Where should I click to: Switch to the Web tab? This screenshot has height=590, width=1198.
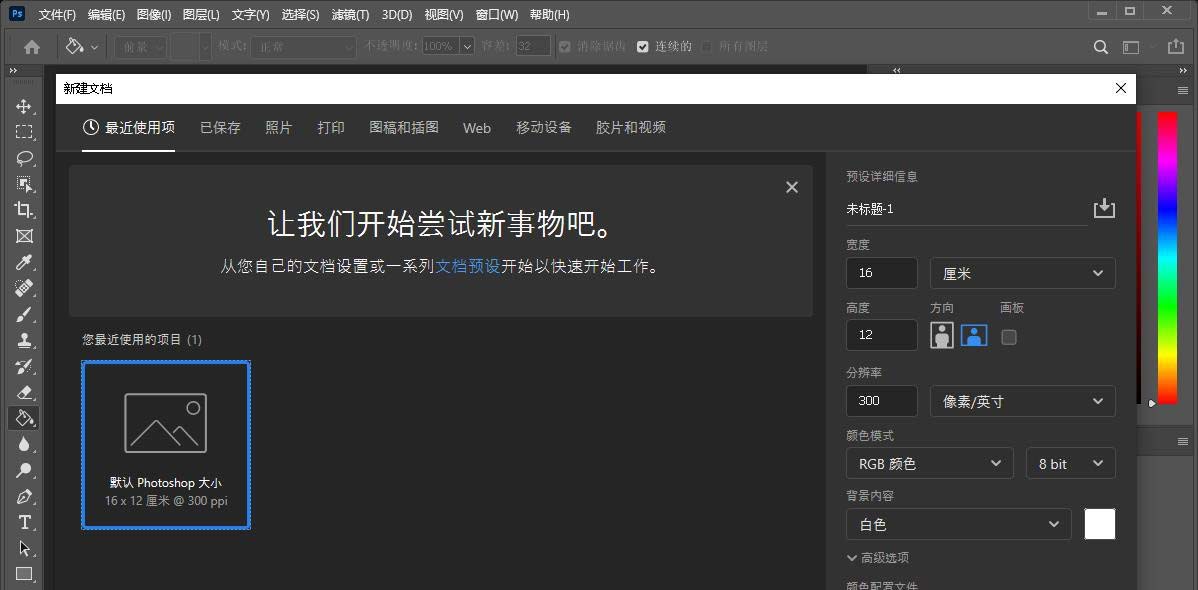click(x=477, y=128)
